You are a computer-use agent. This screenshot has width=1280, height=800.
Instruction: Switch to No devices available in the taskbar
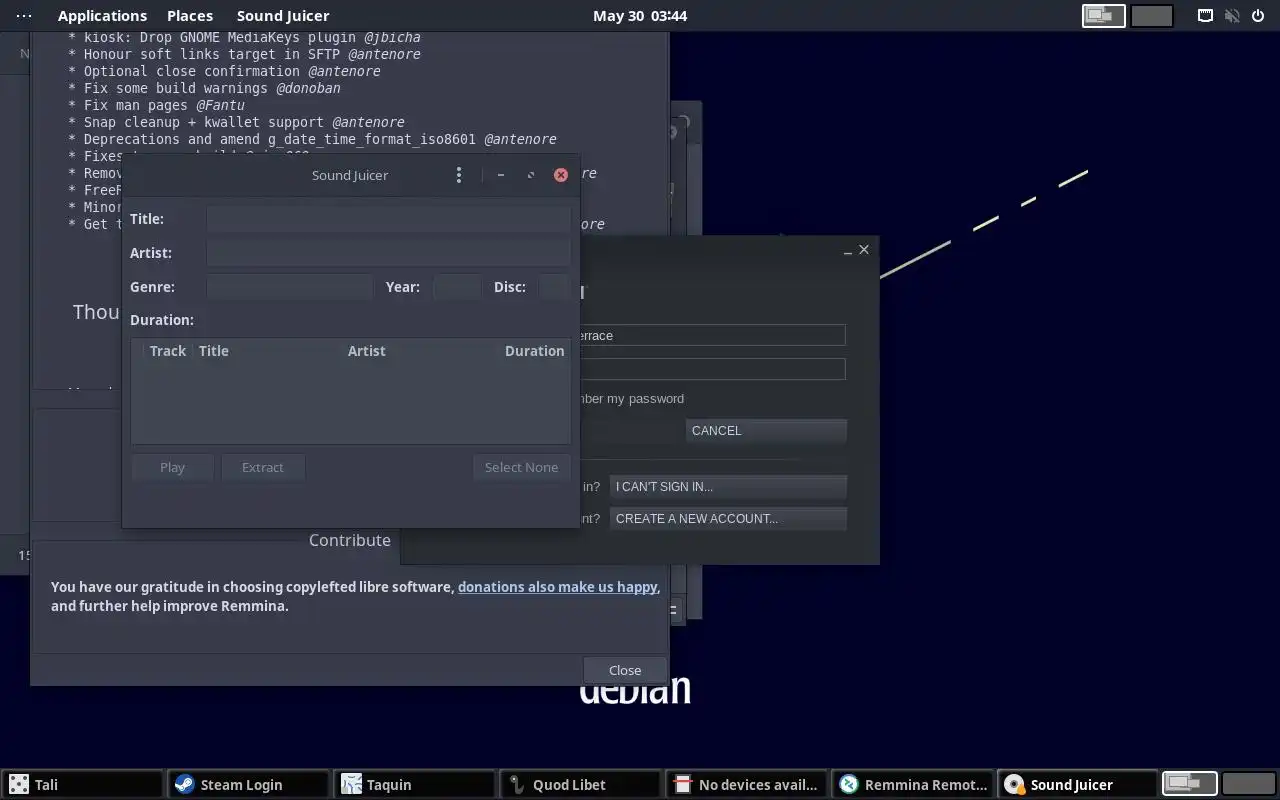747,785
